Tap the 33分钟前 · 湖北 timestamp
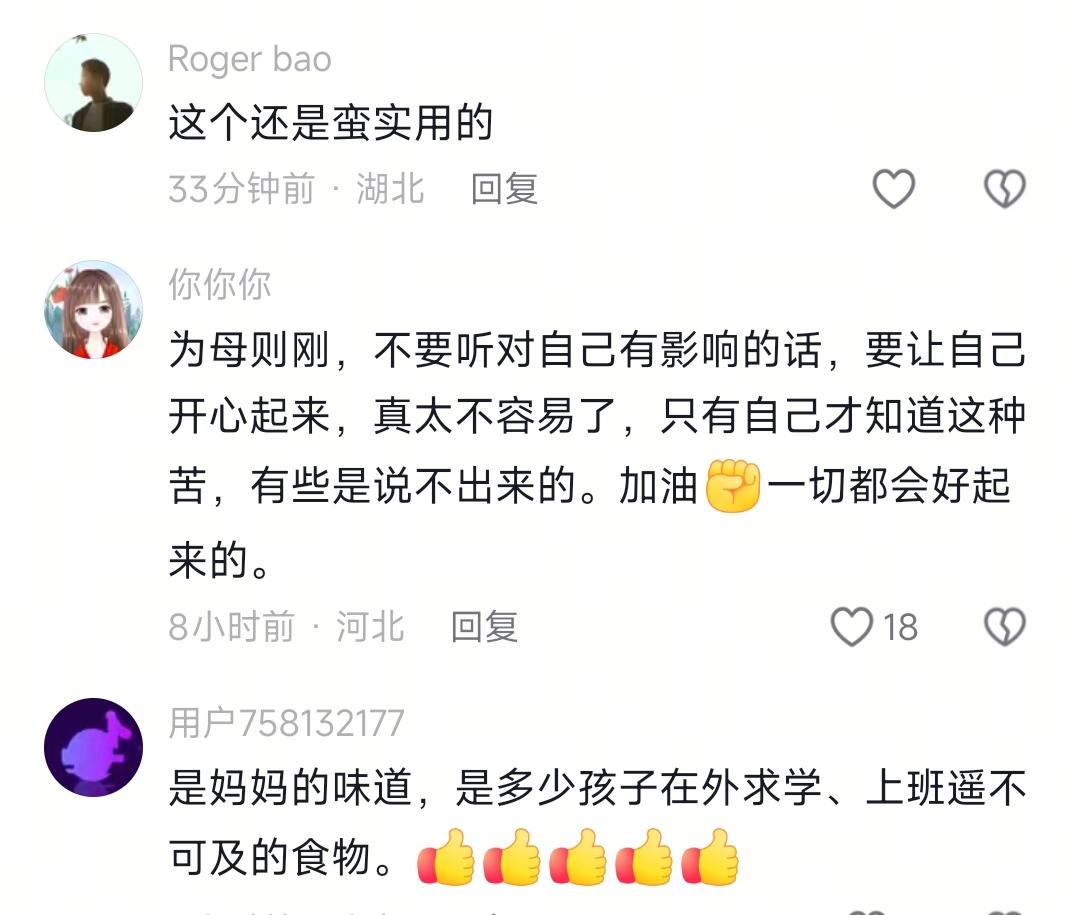 297,189
